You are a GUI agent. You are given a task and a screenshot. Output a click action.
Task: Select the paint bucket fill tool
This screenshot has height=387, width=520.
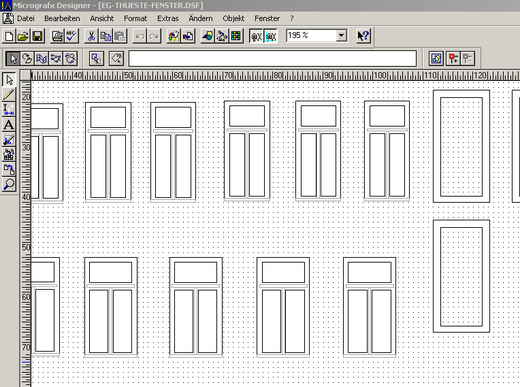click(9, 154)
